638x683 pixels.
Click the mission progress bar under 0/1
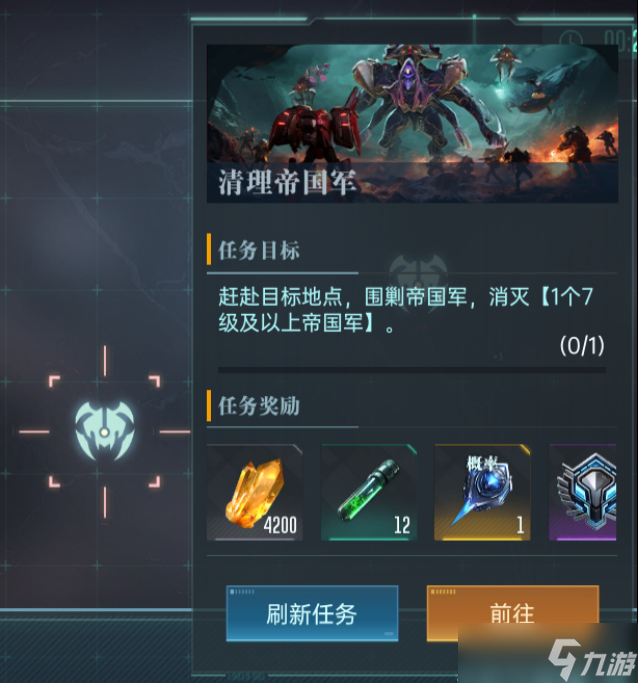412,370
